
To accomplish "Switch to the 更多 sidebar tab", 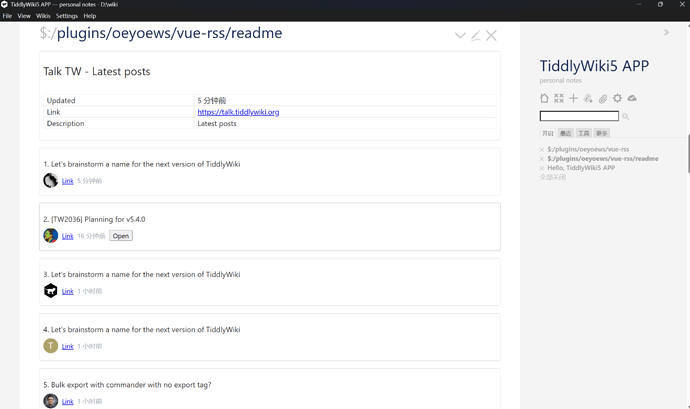I will tap(602, 133).
